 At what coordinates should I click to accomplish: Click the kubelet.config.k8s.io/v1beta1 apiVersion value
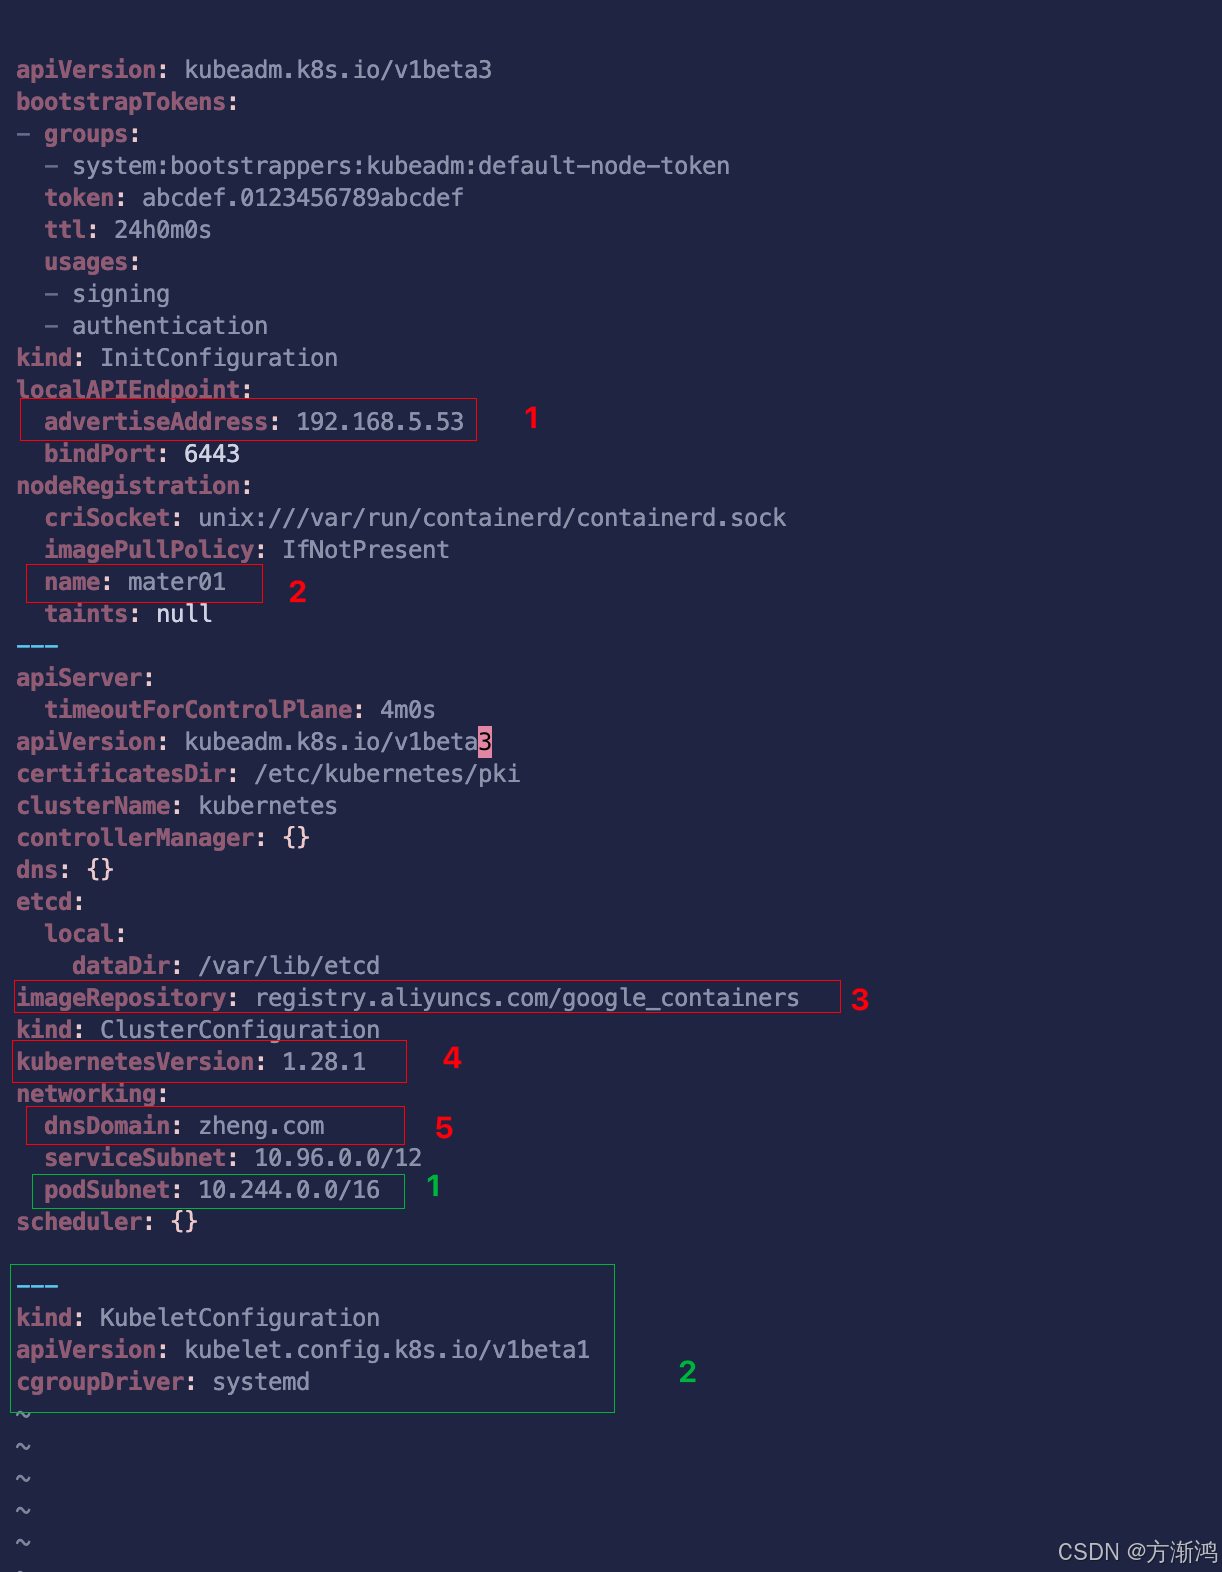pyautogui.click(x=387, y=1349)
